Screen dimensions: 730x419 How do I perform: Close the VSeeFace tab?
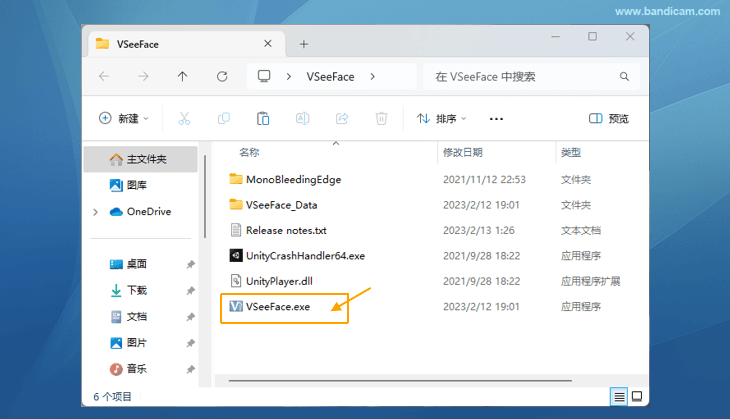pyautogui.click(x=268, y=44)
